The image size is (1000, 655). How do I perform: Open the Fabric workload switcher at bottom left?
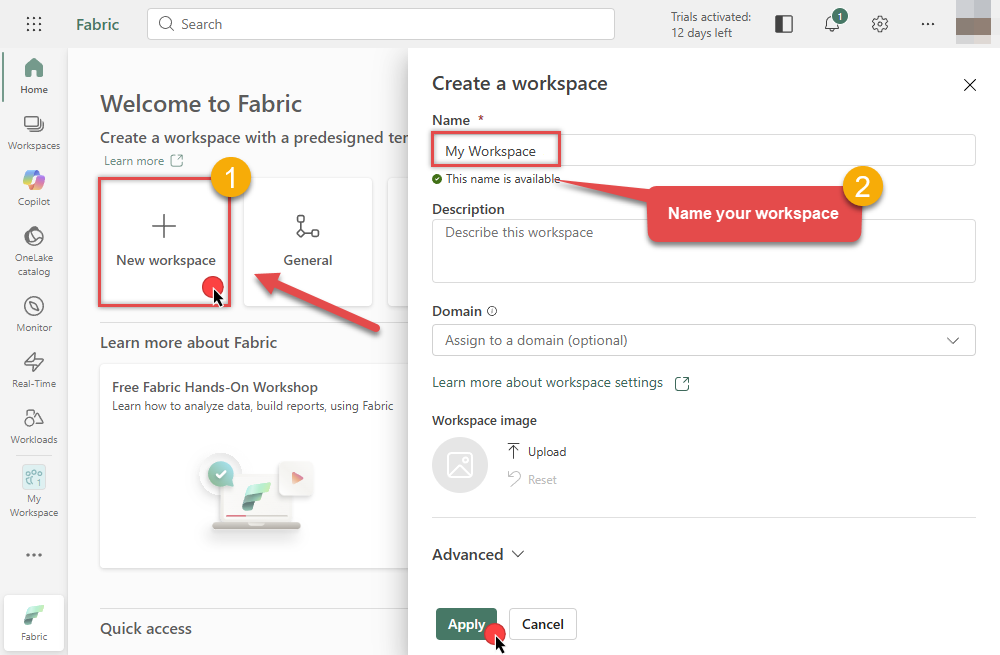[x=33, y=622]
